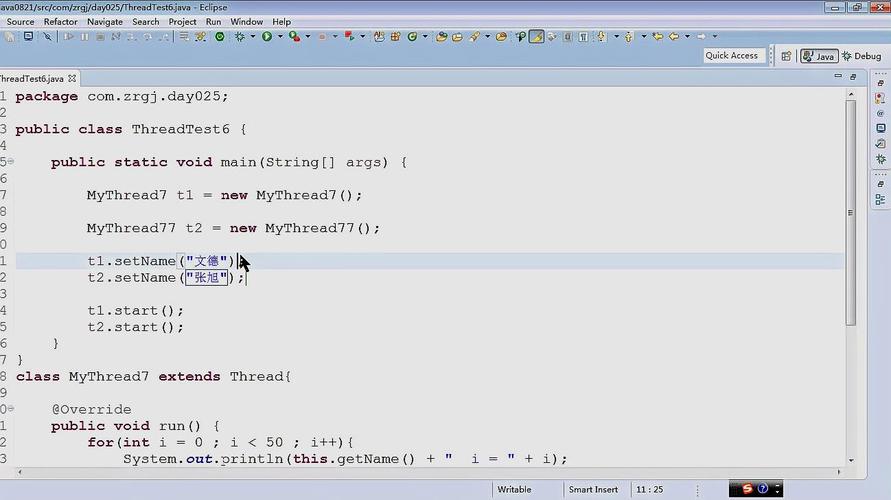Open the Console view in right trim

880,128
